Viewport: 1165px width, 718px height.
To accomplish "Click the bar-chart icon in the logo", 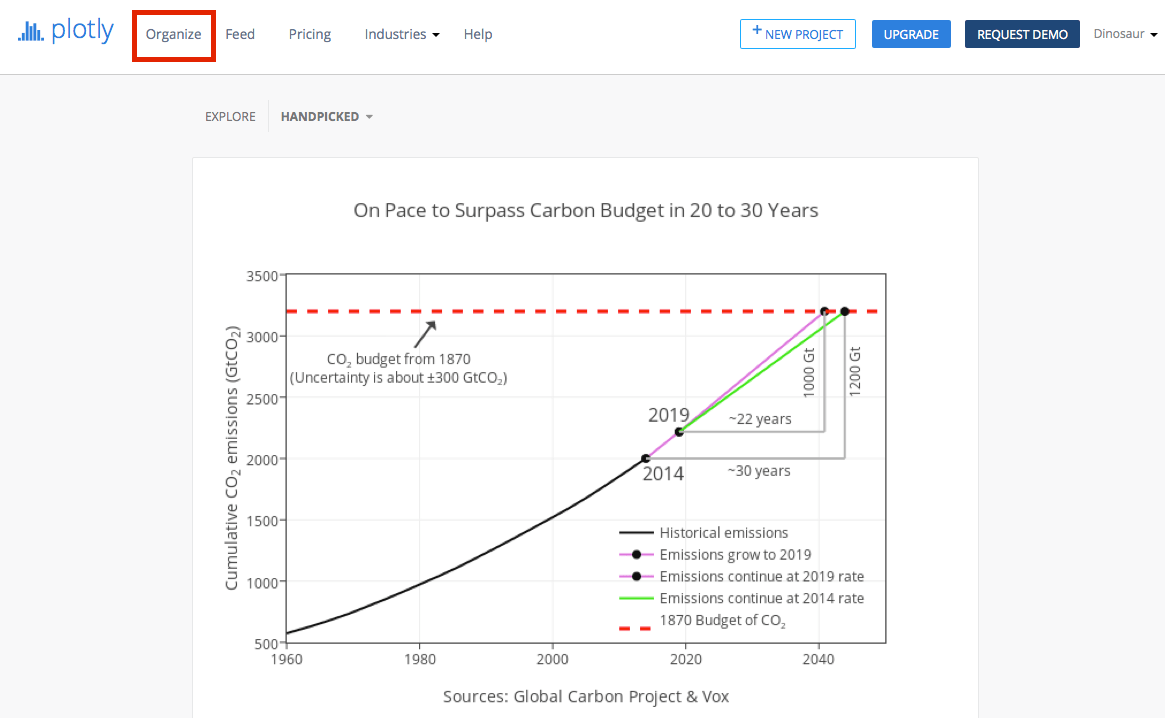I will click(x=30, y=30).
